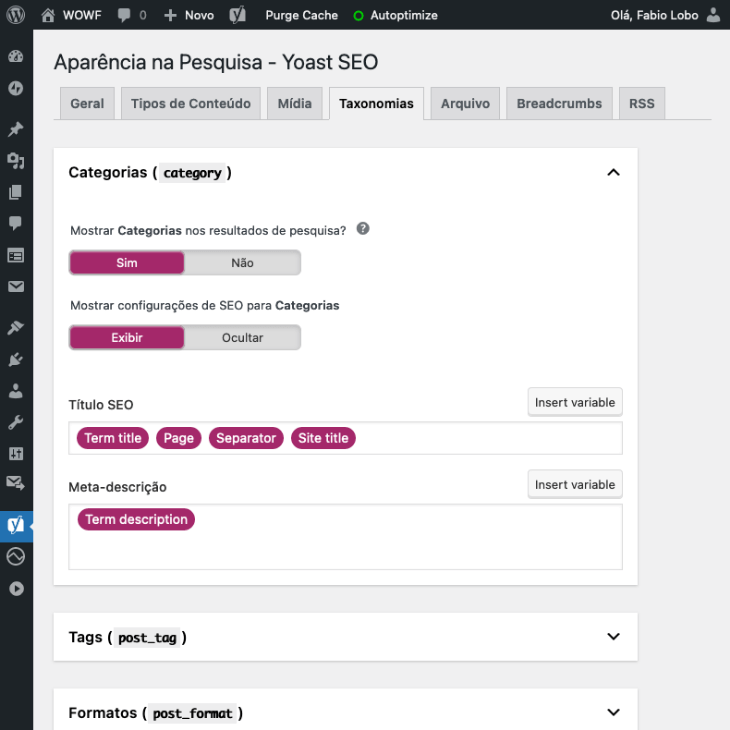Open the form/table layout icon in sidebar
This screenshot has width=730, height=730.
16,255
